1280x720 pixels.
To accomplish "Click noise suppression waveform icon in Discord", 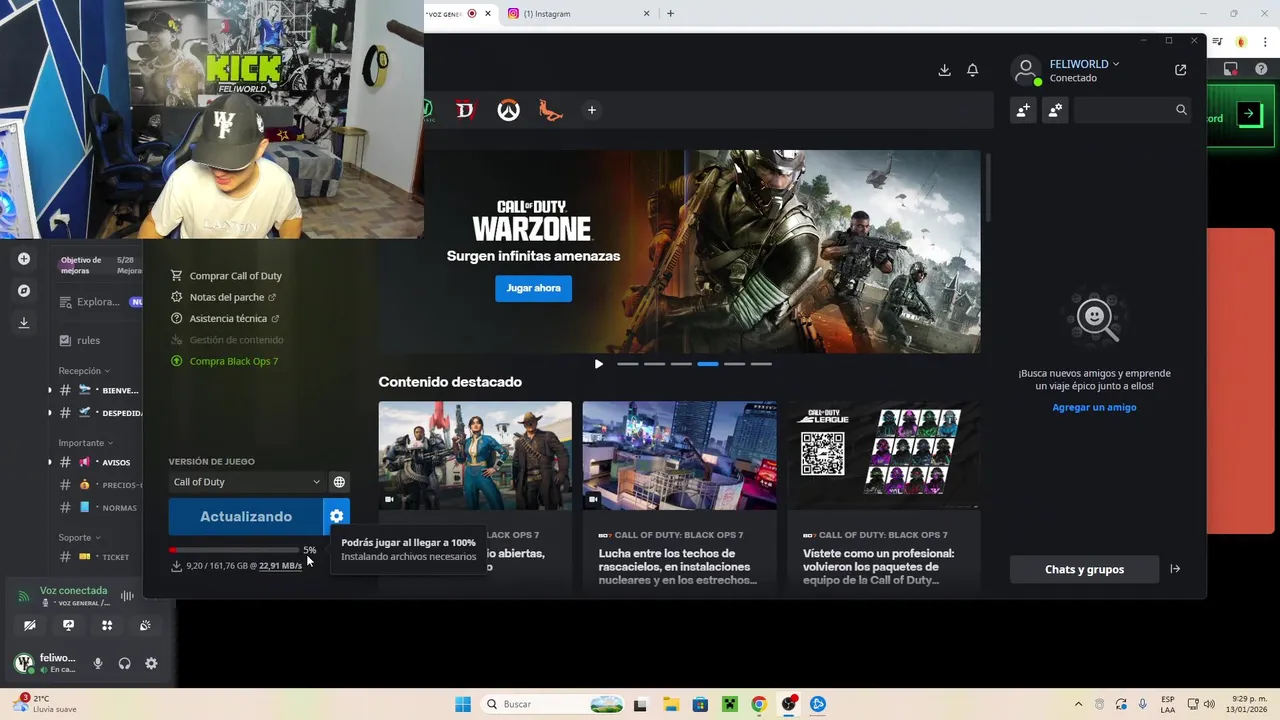I will coord(127,596).
